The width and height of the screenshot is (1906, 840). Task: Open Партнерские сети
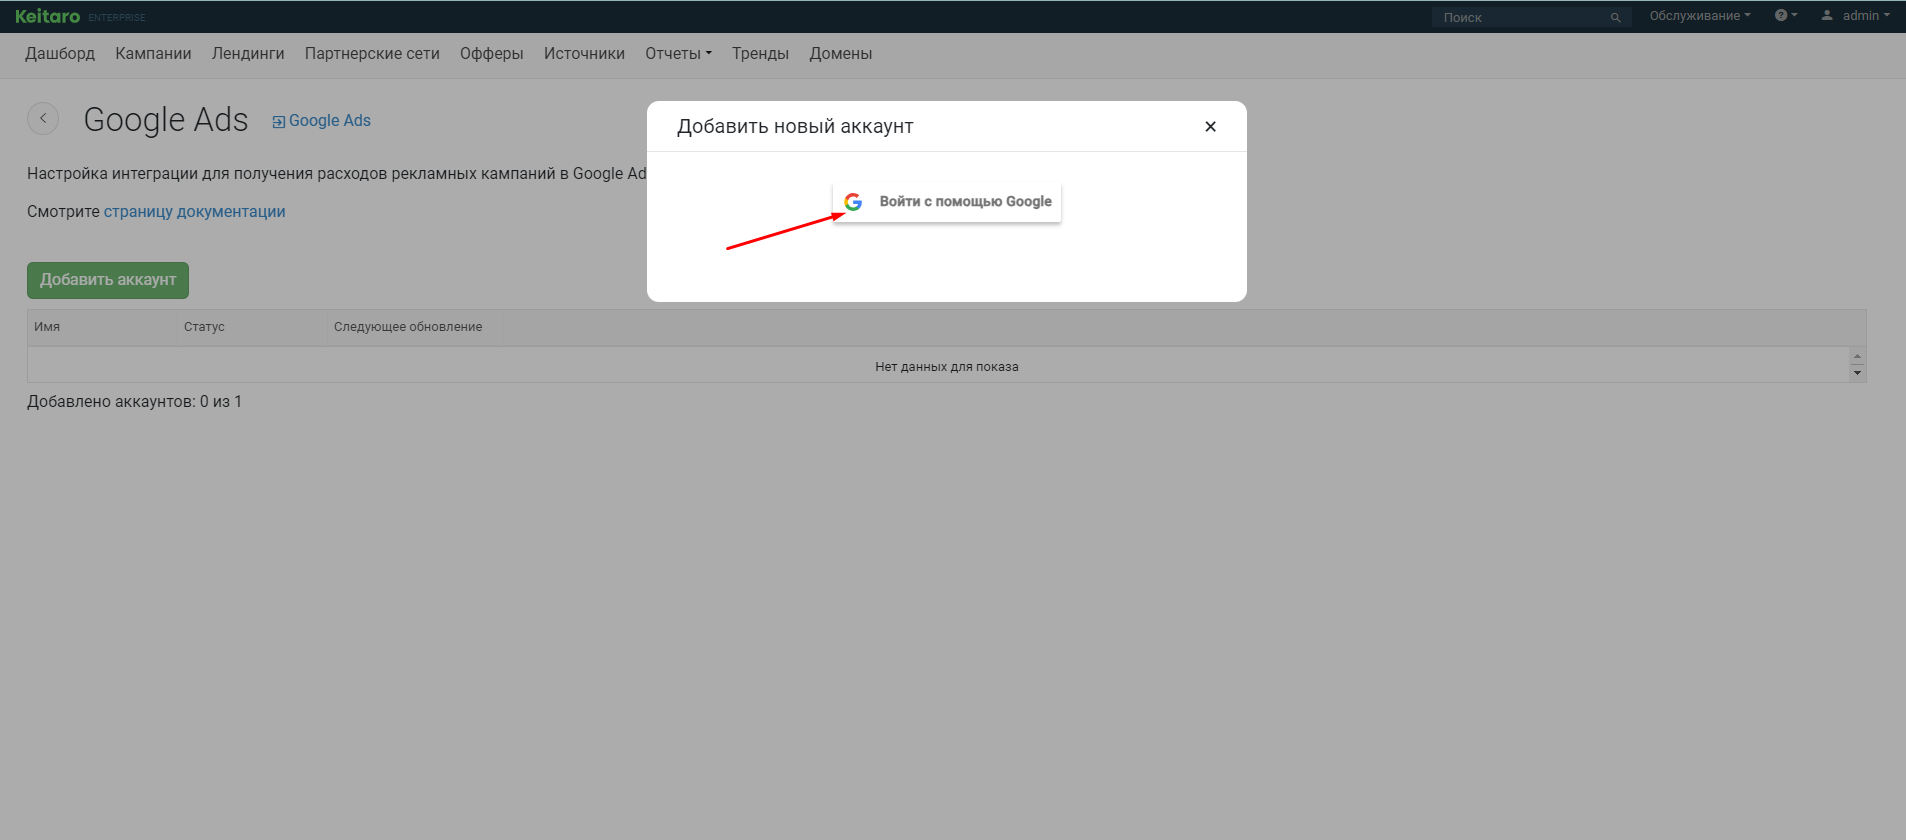372,54
